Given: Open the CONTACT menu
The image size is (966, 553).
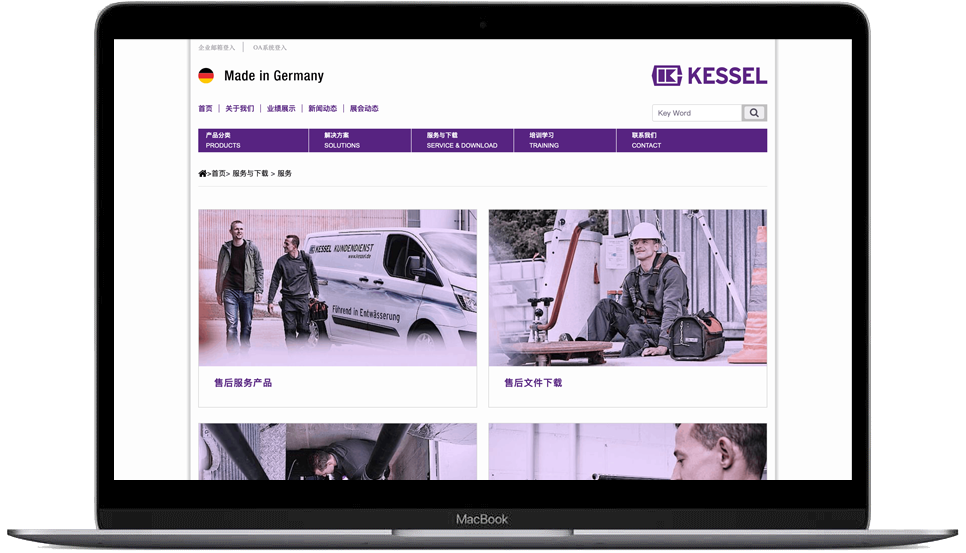Looking at the screenshot, I should point(692,140).
